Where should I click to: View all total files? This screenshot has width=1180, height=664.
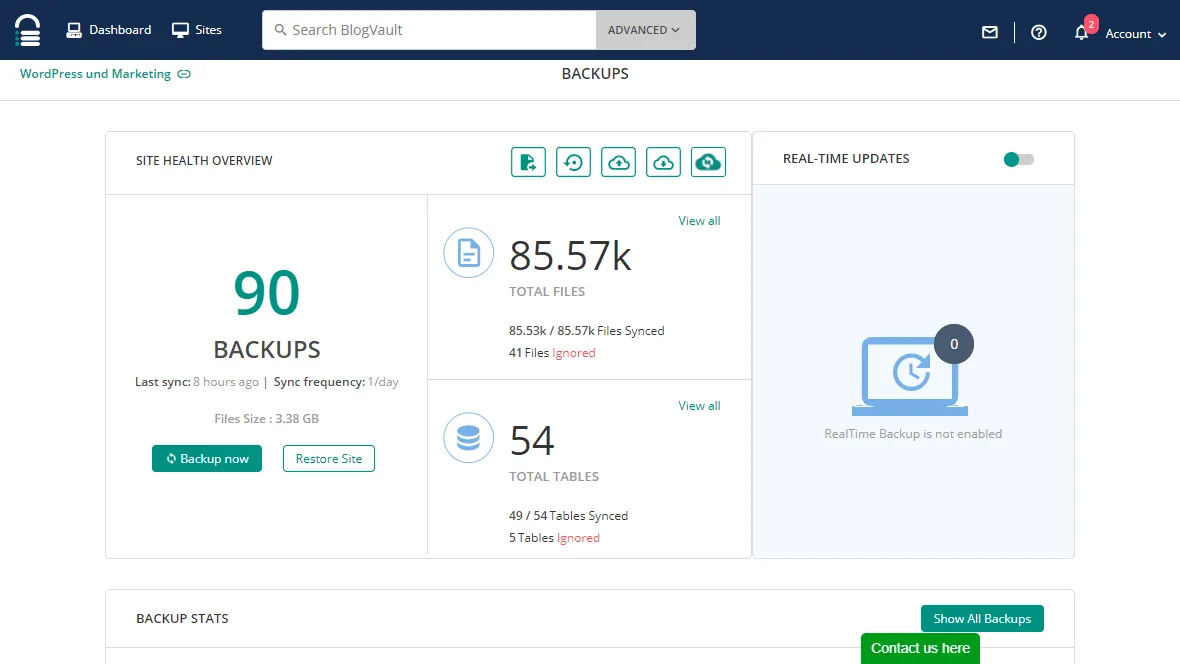pos(699,221)
